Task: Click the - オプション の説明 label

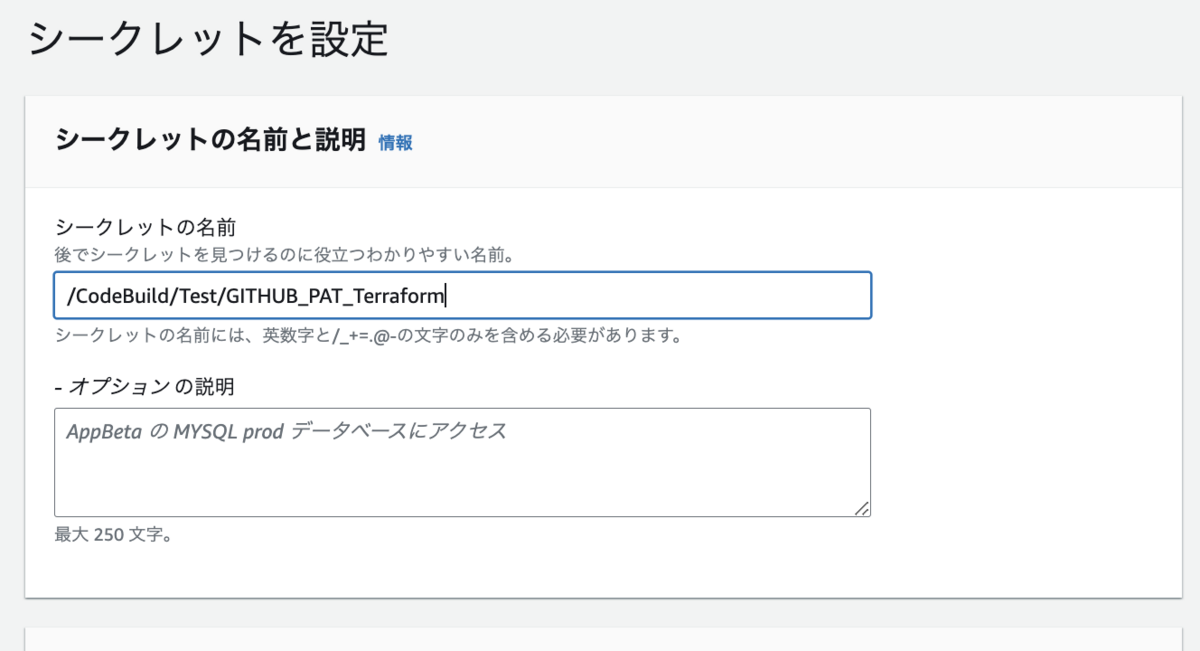Action: [145, 385]
